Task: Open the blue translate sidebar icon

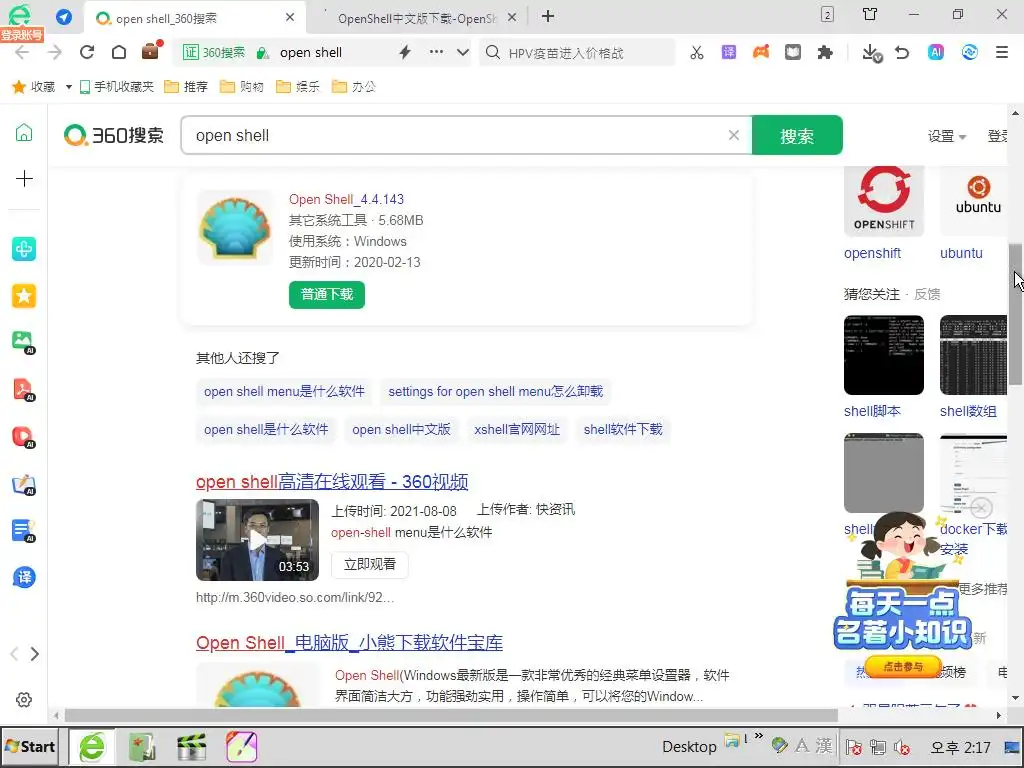Action: coord(24,577)
